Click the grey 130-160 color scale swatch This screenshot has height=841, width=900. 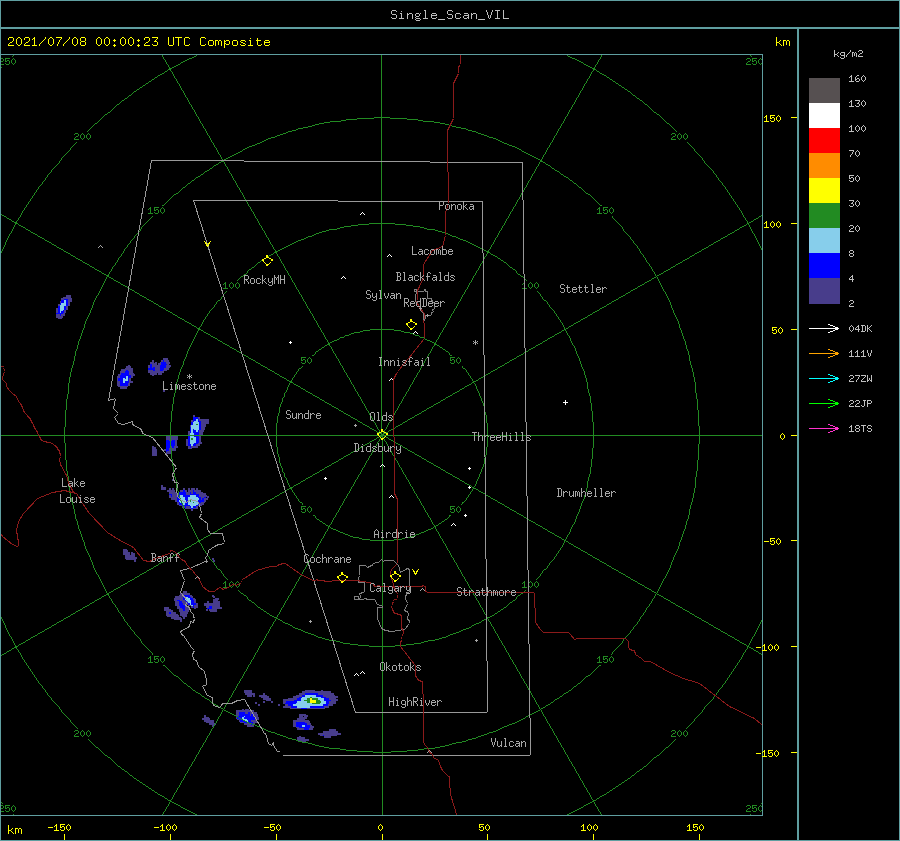coord(824,91)
